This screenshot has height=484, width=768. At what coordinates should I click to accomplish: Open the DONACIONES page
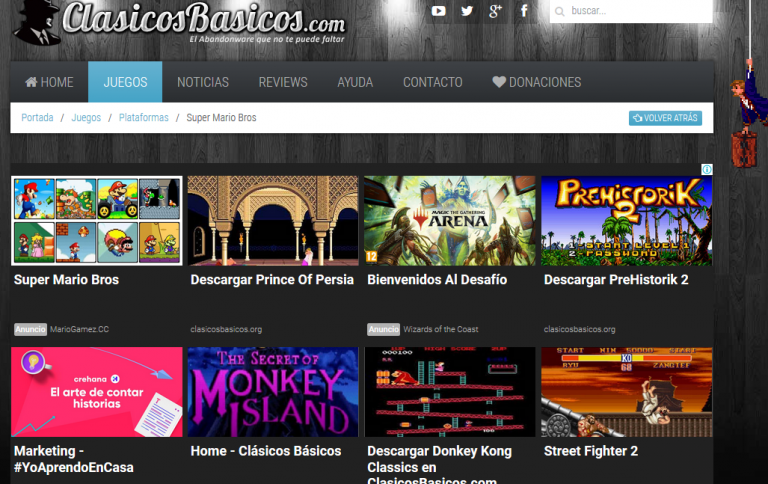[536, 82]
